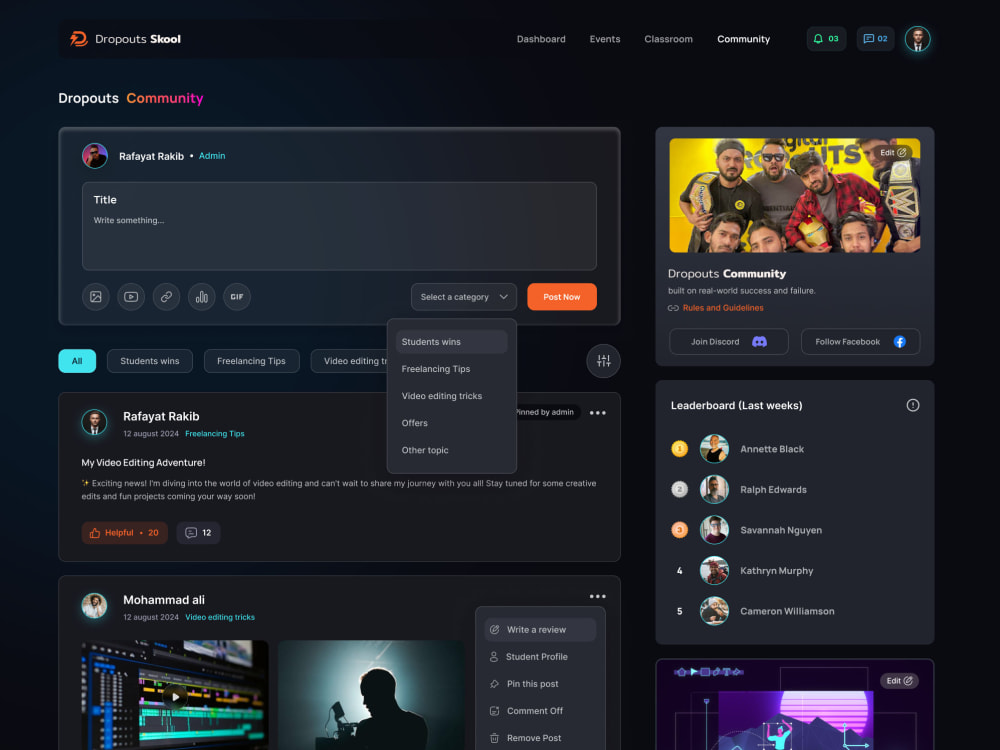Choose Students wins in category dropdown

[x=452, y=342]
